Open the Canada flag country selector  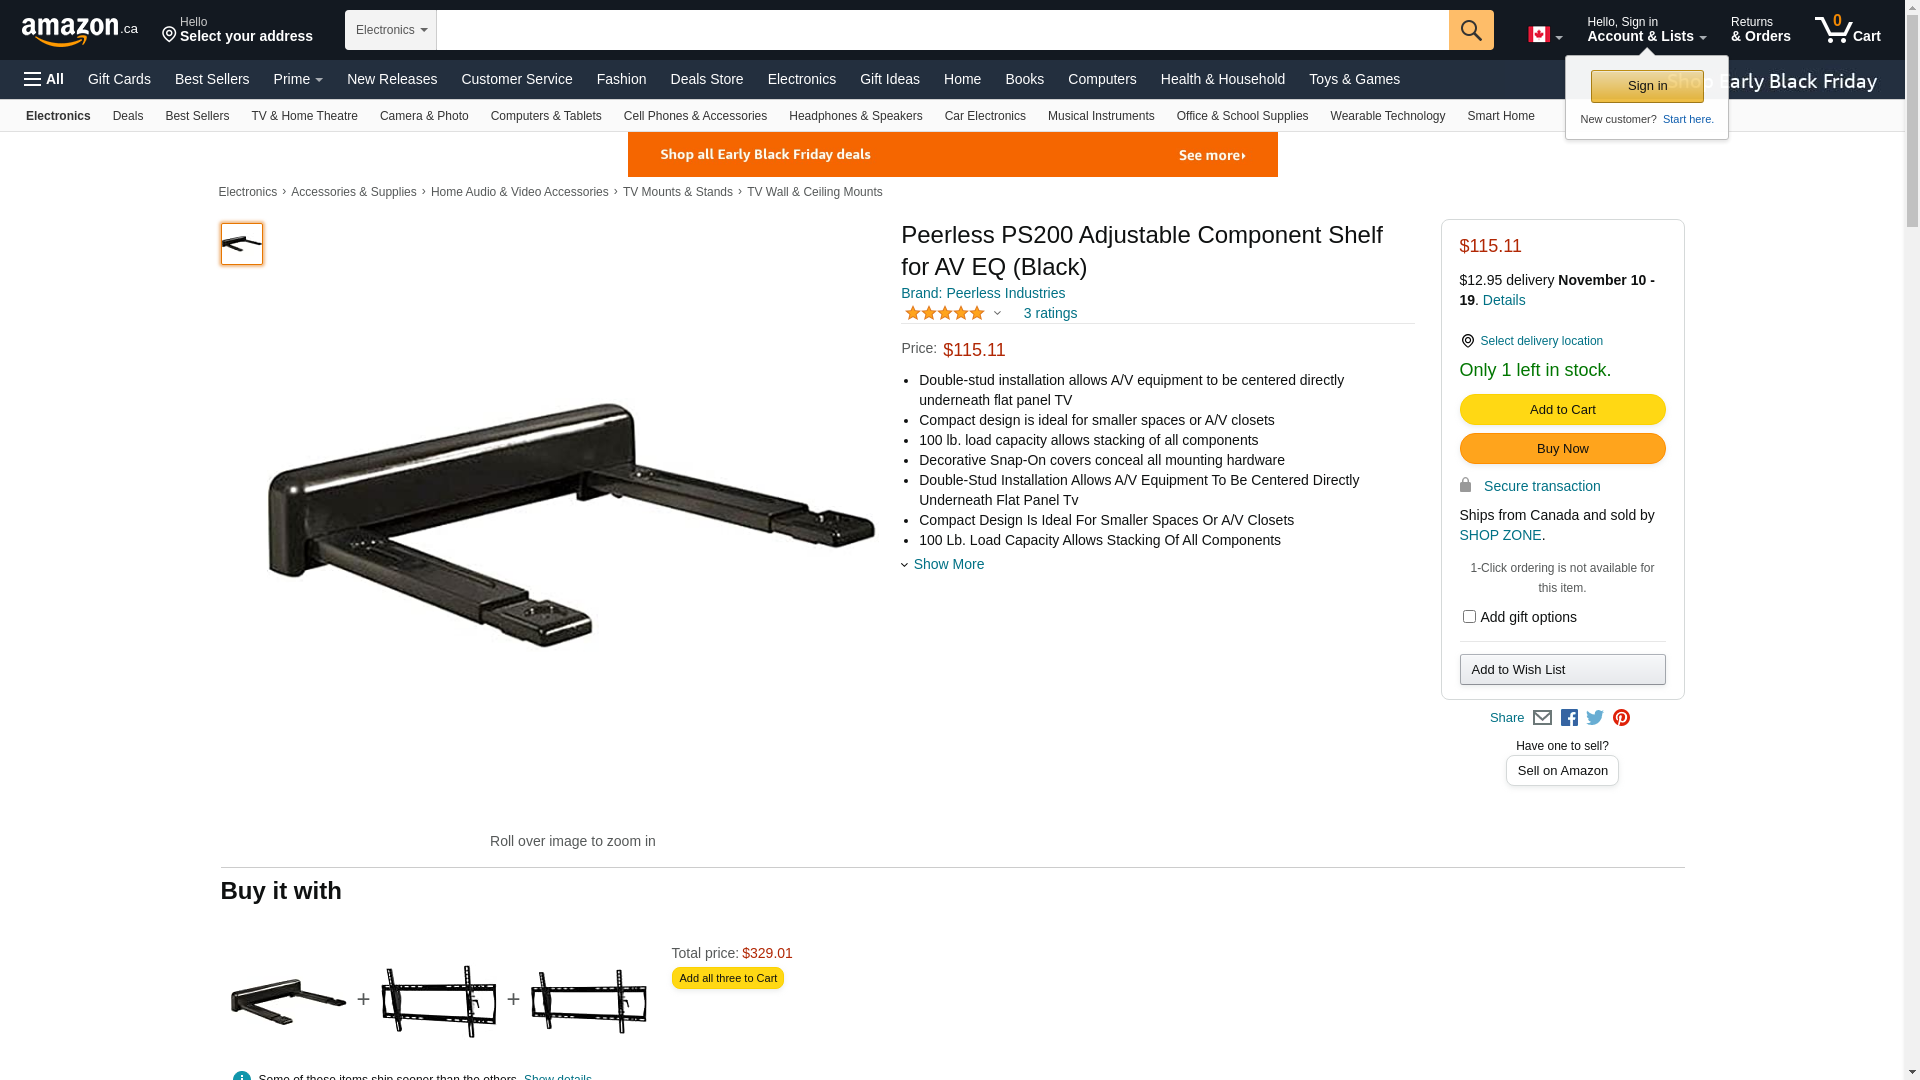tap(1545, 35)
